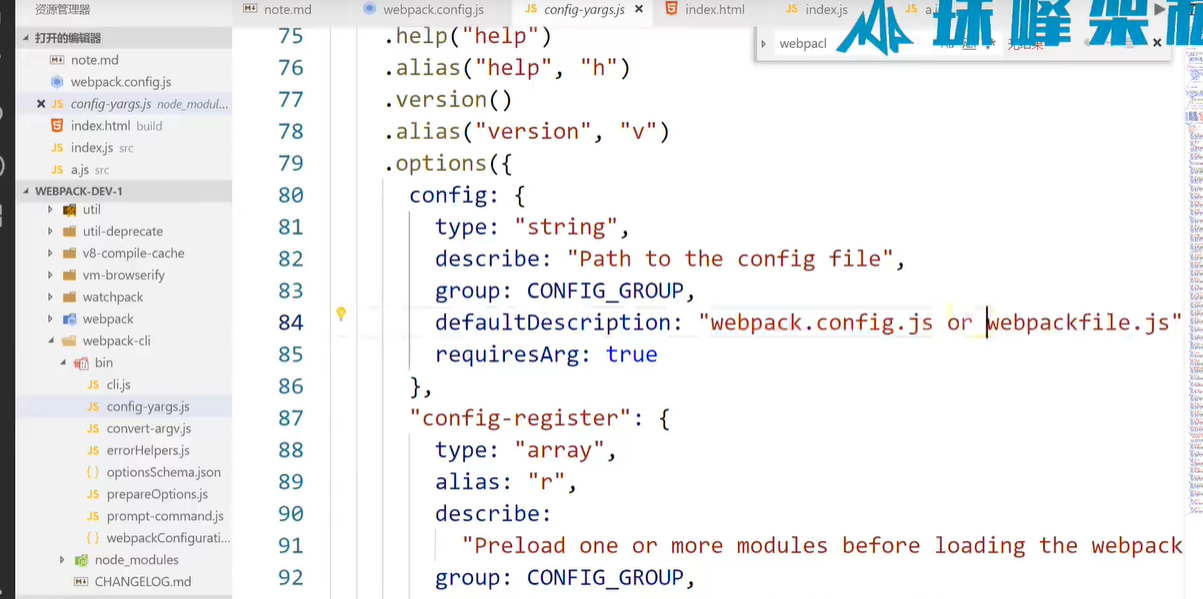Click markdown icon beside CHANGELOG.md
1203x599 pixels.
(x=81, y=582)
